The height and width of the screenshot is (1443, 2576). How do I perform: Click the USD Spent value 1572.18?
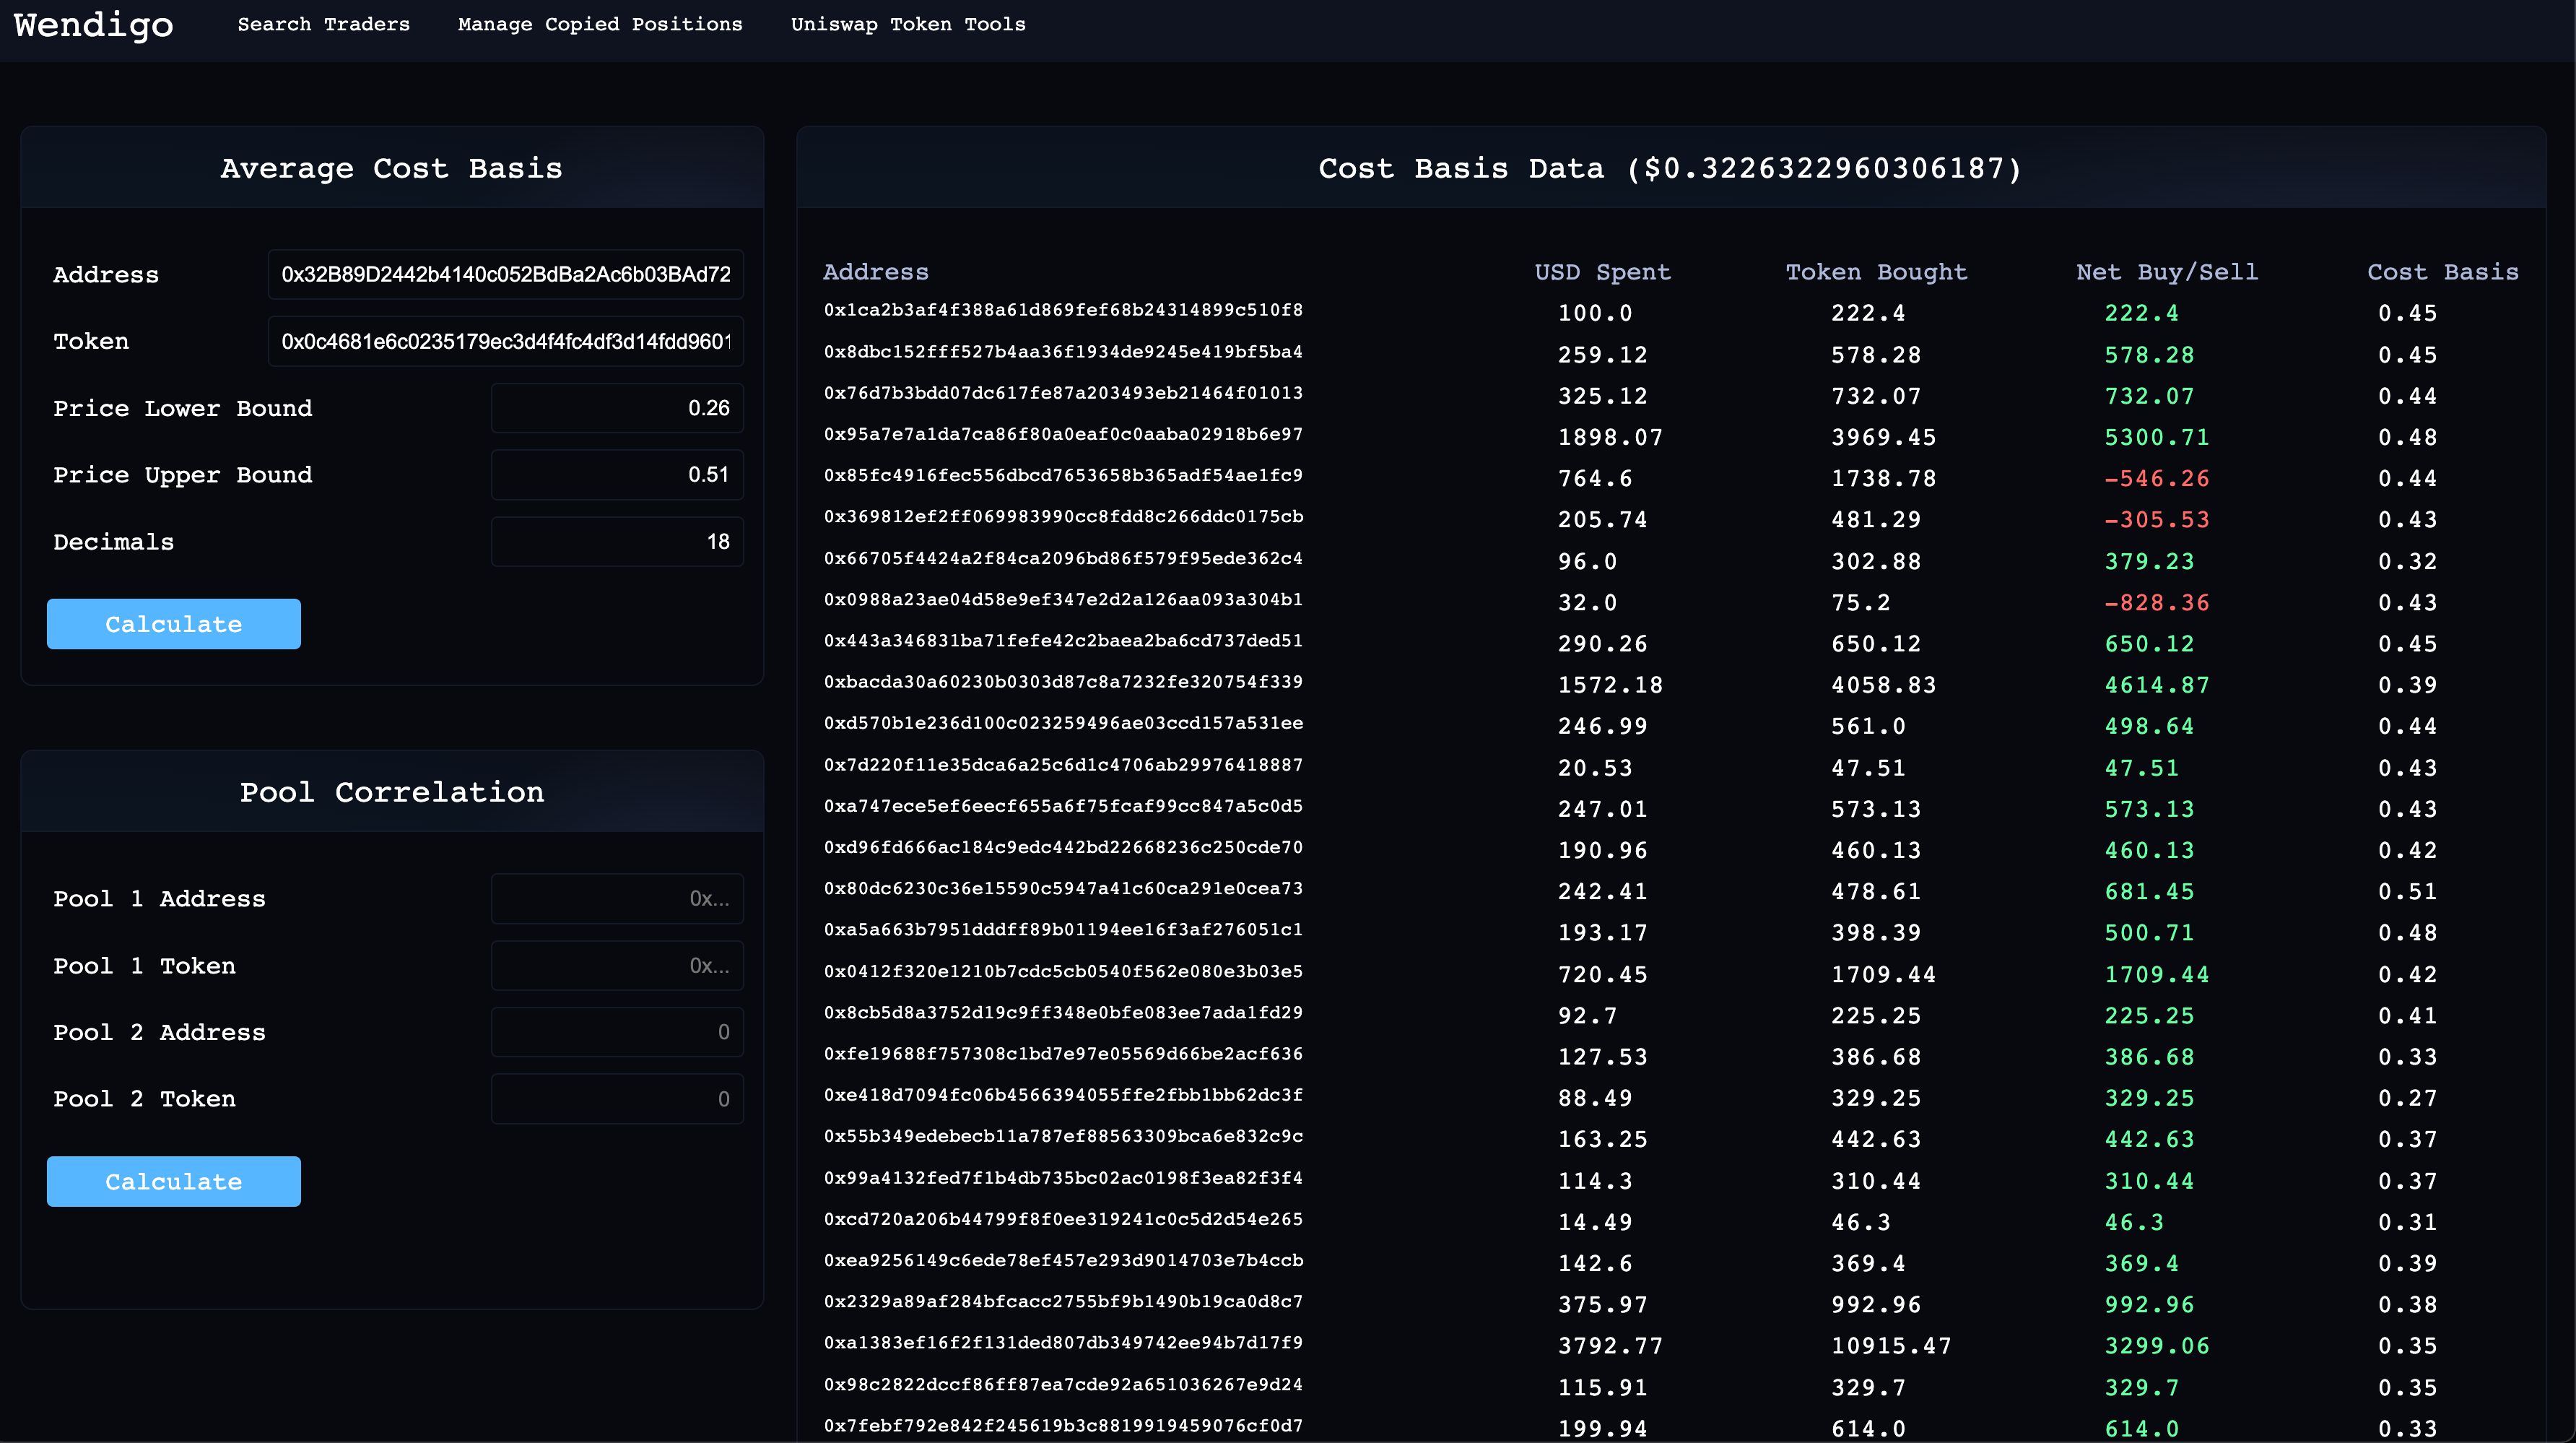click(1610, 685)
